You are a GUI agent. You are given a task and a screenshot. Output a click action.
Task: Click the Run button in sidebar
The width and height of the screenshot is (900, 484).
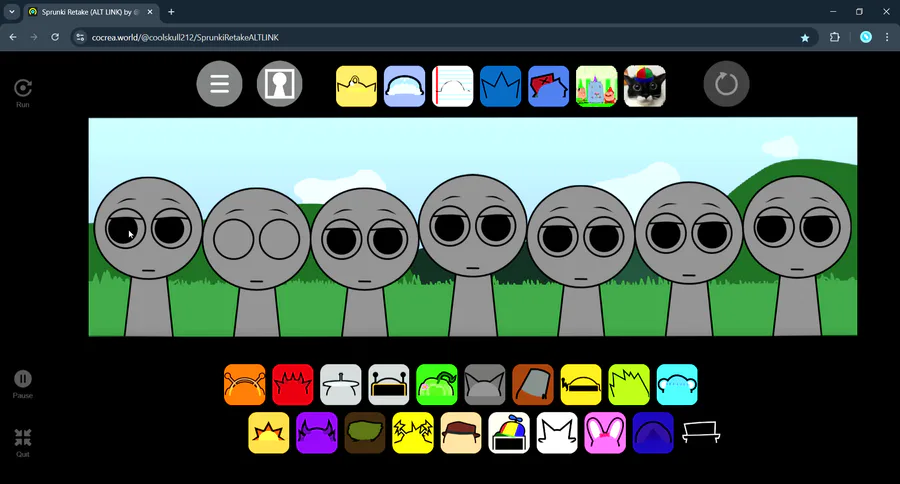click(x=22, y=93)
